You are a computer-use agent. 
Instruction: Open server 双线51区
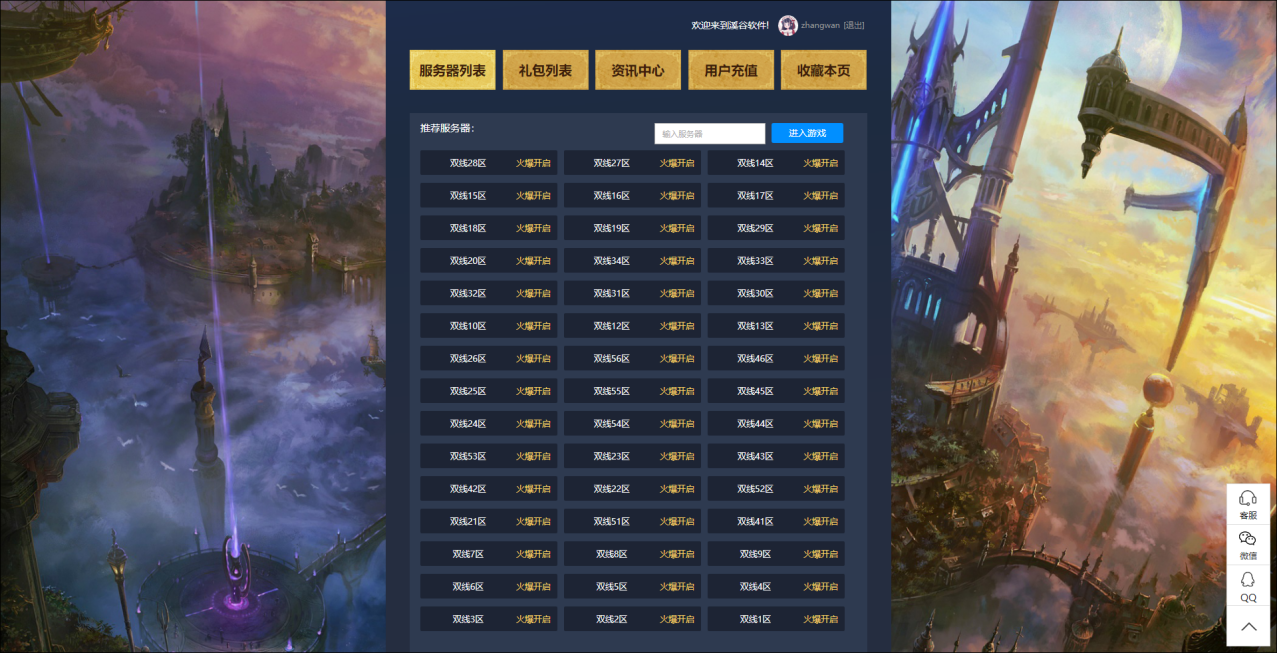pyautogui.click(x=632, y=521)
